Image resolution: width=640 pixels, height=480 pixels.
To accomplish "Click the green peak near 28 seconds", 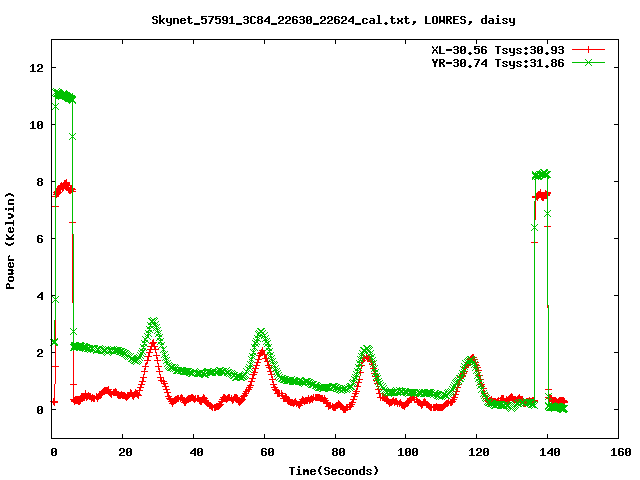I will tap(153, 322).
